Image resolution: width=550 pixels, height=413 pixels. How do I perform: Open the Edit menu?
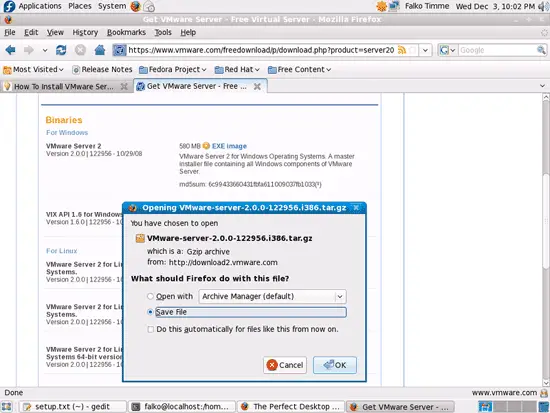pyautogui.click(x=31, y=32)
